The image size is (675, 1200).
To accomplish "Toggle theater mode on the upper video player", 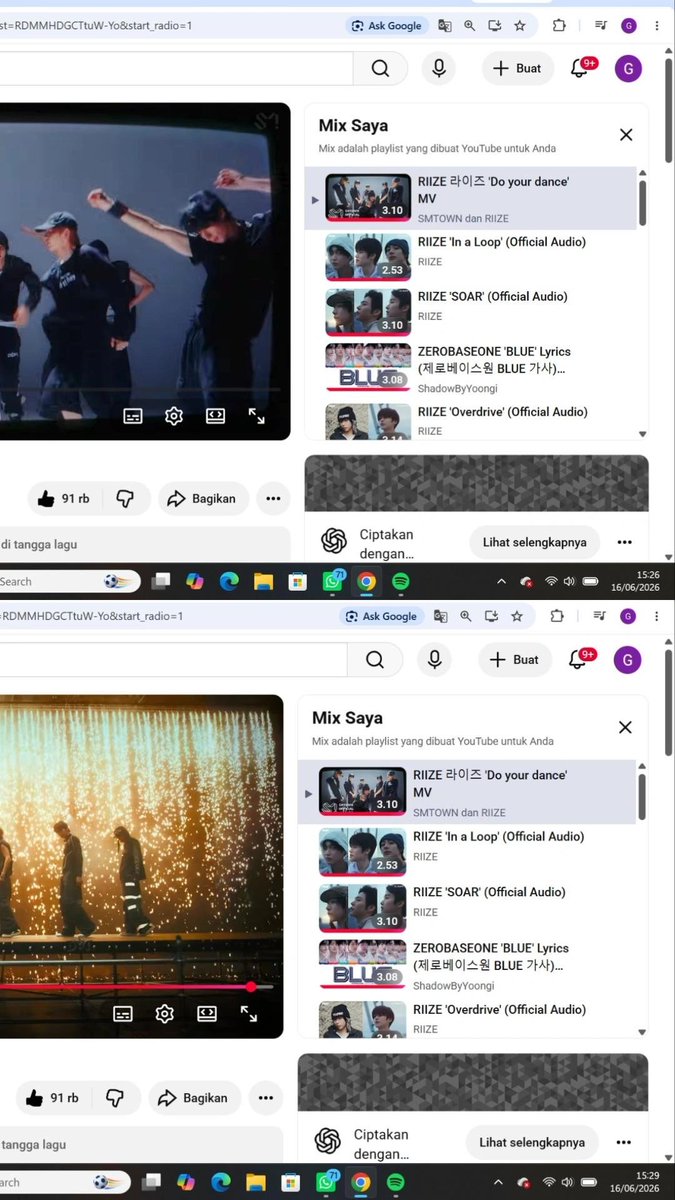I will click(215, 416).
